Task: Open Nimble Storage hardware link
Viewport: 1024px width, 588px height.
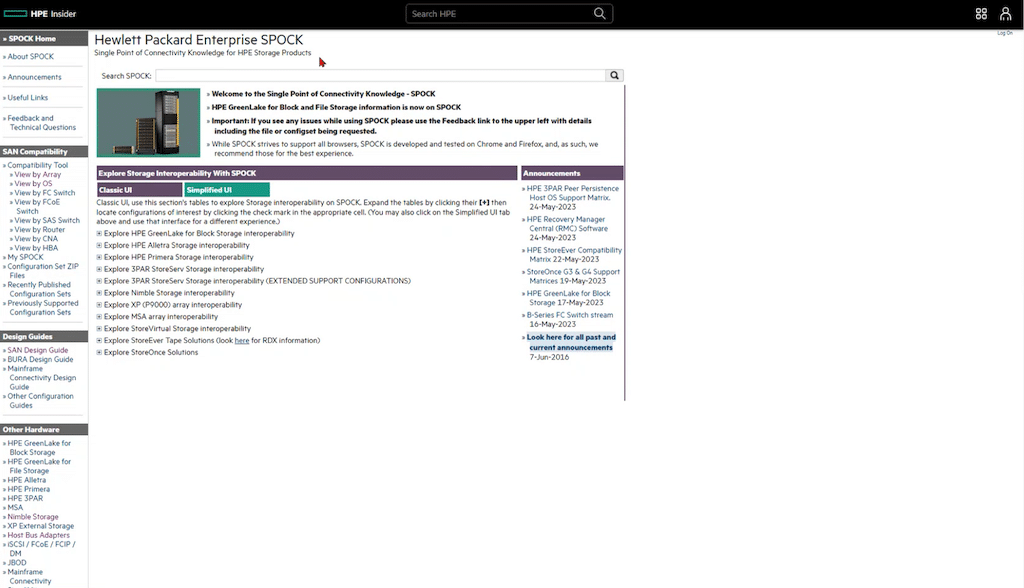Action: pos(33,516)
